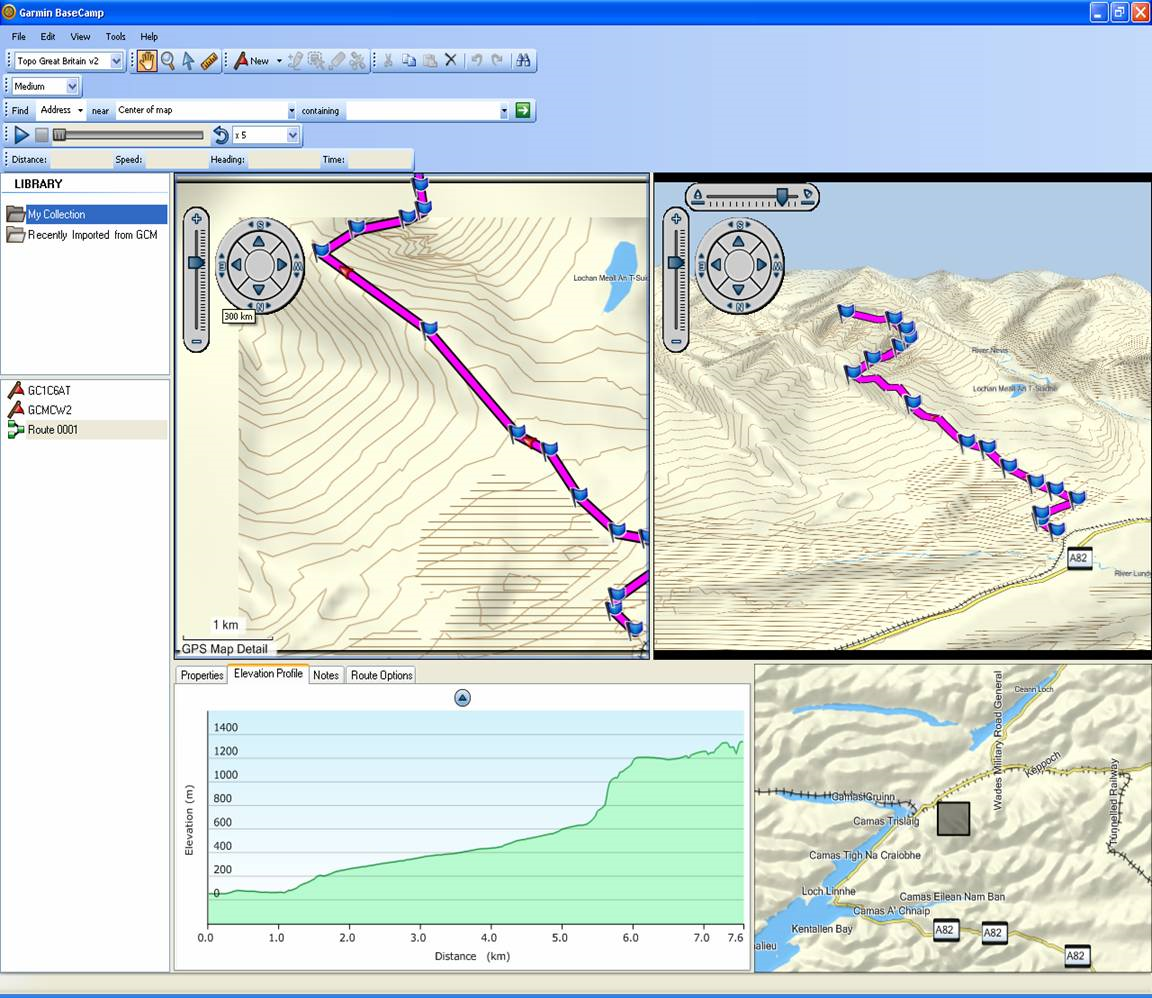Click the 3D view tilt slider handle

[782, 197]
